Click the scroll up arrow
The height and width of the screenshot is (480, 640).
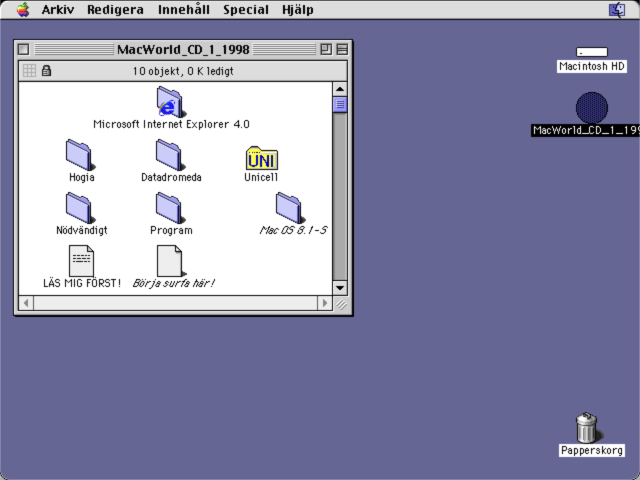[x=340, y=89]
